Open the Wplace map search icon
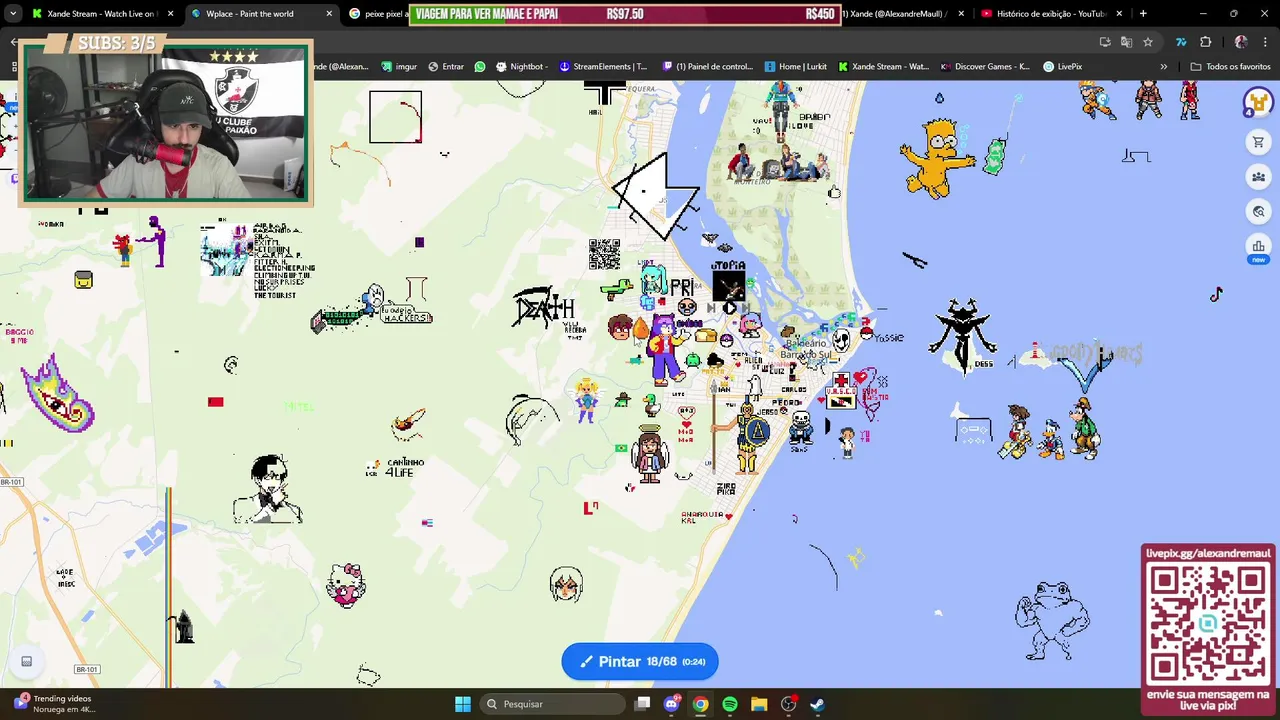Screen dimensions: 1280x720 click(1258, 211)
